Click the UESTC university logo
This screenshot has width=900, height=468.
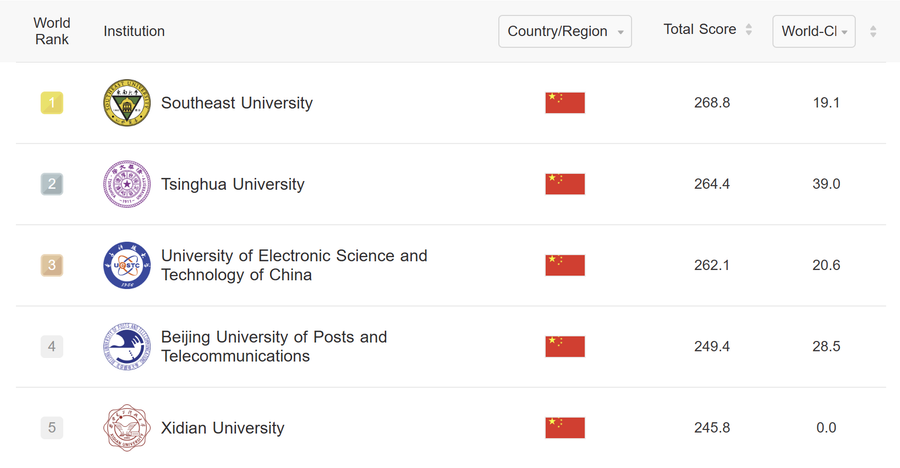[126, 265]
